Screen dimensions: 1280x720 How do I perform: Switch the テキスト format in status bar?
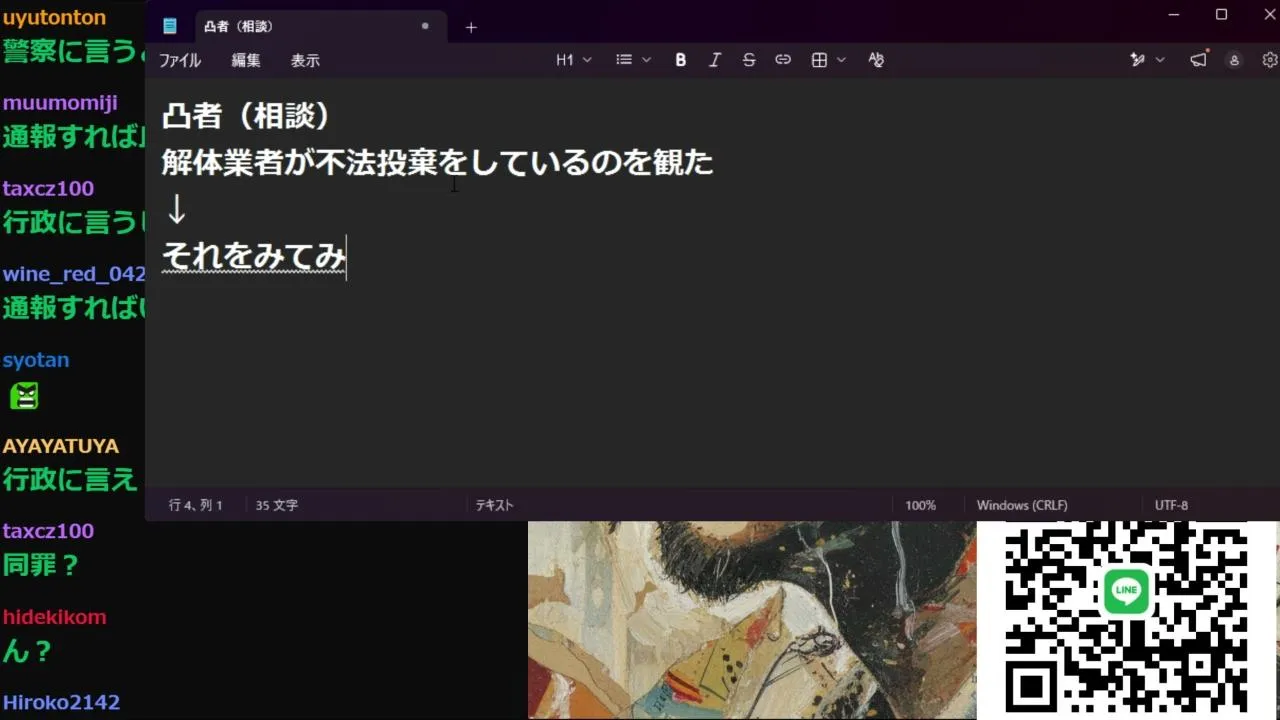click(x=494, y=505)
